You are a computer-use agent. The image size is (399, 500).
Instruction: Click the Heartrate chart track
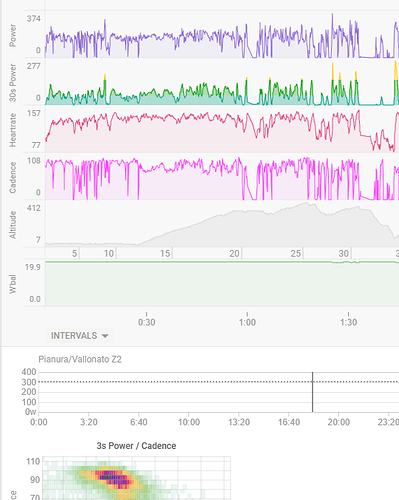[x=222, y=130]
